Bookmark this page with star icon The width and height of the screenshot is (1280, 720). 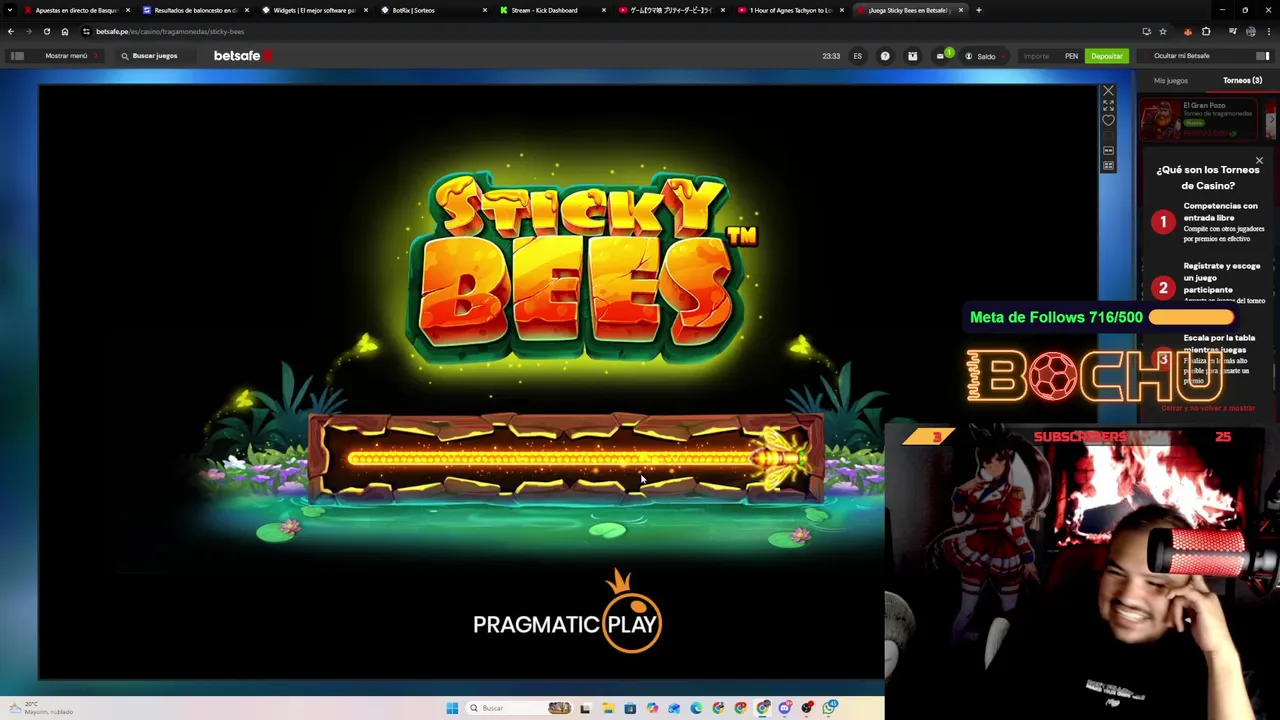click(x=1162, y=31)
